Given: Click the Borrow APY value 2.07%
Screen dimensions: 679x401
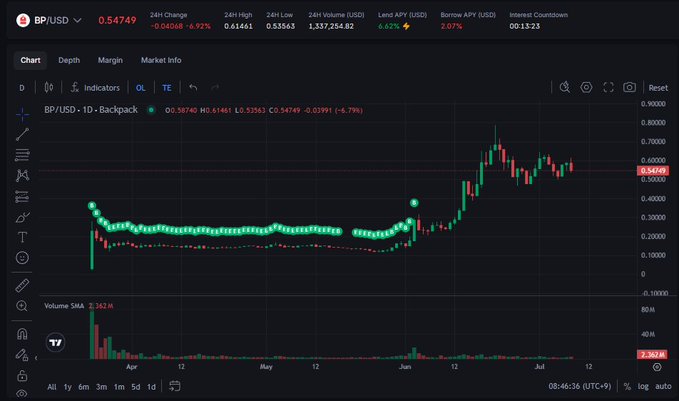Looking at the screenshot, I should click(x=451, y=26).
